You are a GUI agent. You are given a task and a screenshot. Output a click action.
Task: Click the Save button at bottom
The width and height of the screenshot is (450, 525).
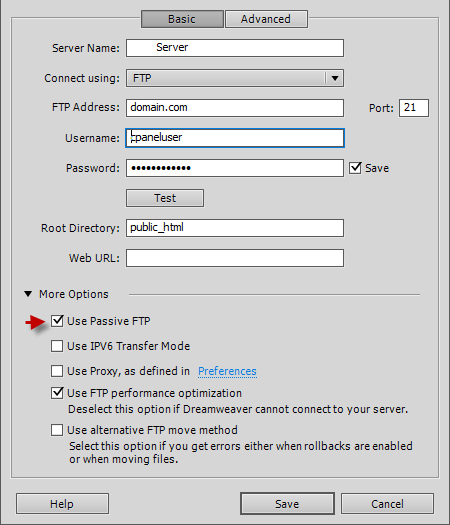(x=287, y=504)
